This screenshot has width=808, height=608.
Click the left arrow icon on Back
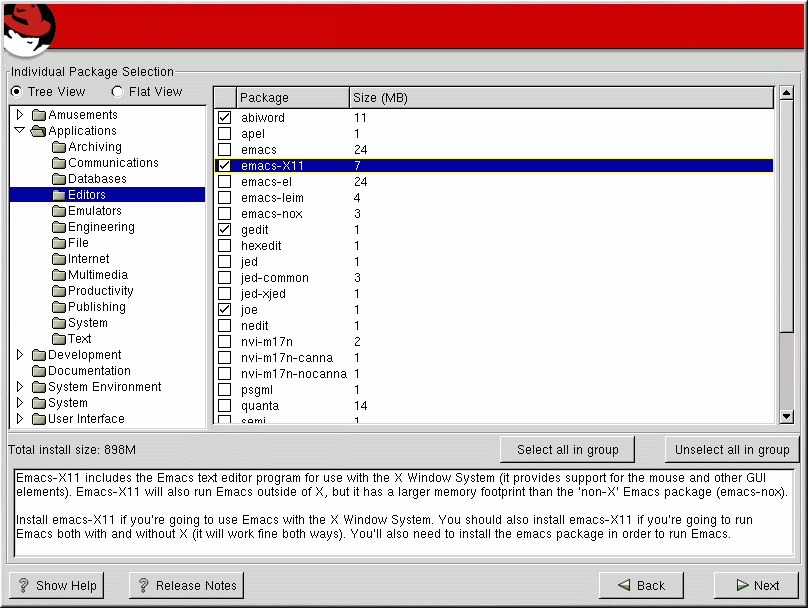tap(624, 585)
